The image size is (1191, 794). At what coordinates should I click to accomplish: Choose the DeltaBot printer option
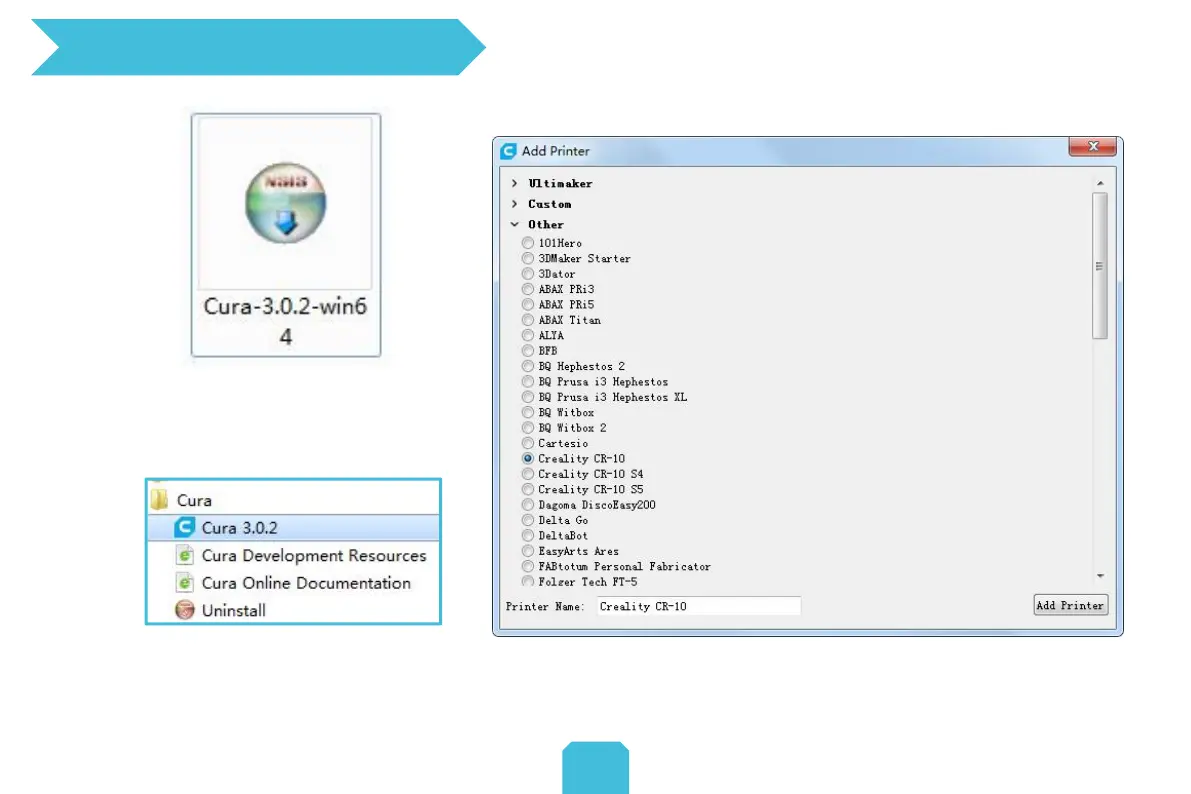click(x=528, y=535)
